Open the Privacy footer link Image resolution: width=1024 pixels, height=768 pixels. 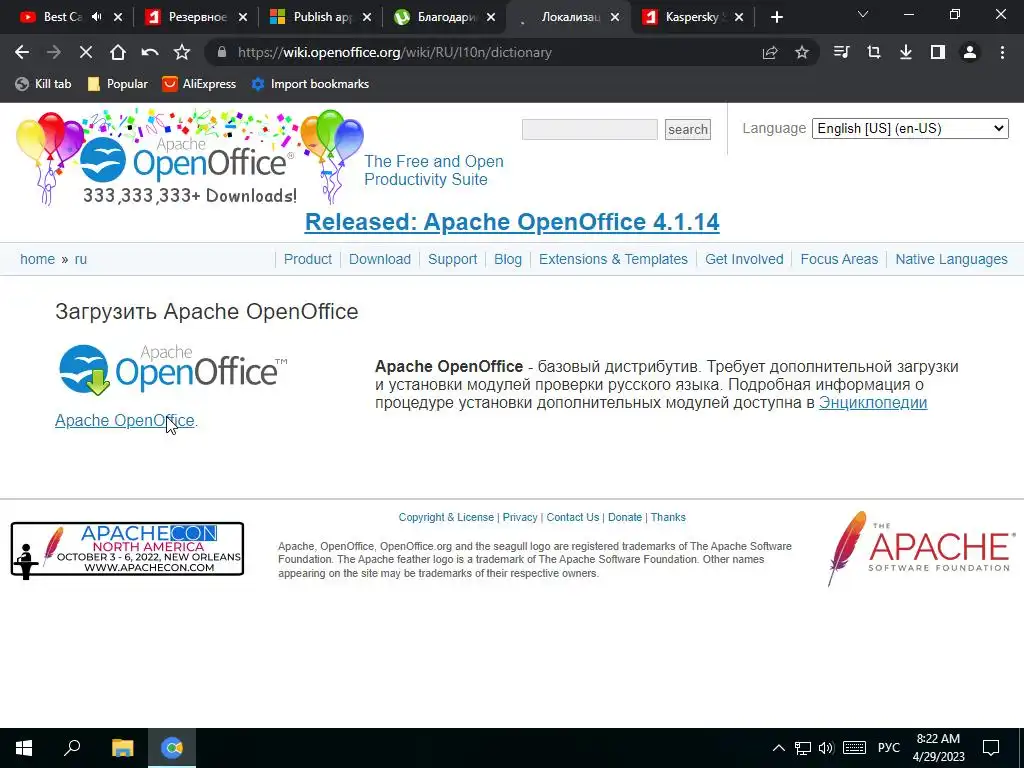[x=520, y=517]
